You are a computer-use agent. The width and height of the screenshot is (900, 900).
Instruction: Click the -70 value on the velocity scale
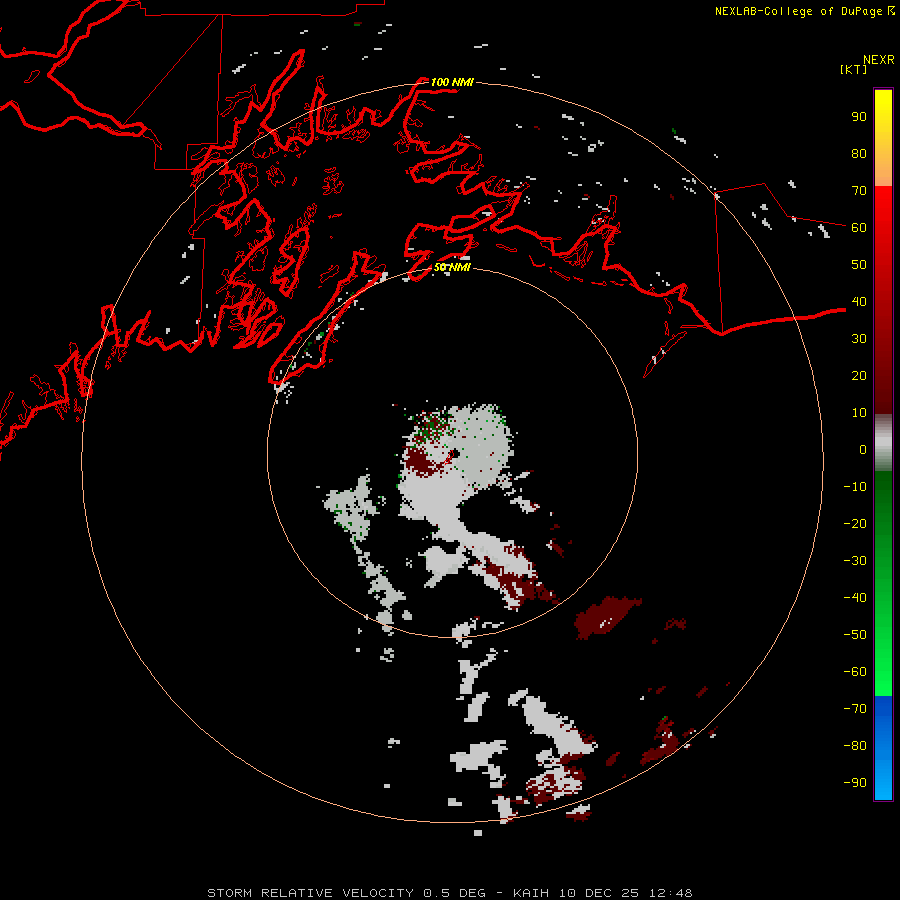[x=855, y=709]
